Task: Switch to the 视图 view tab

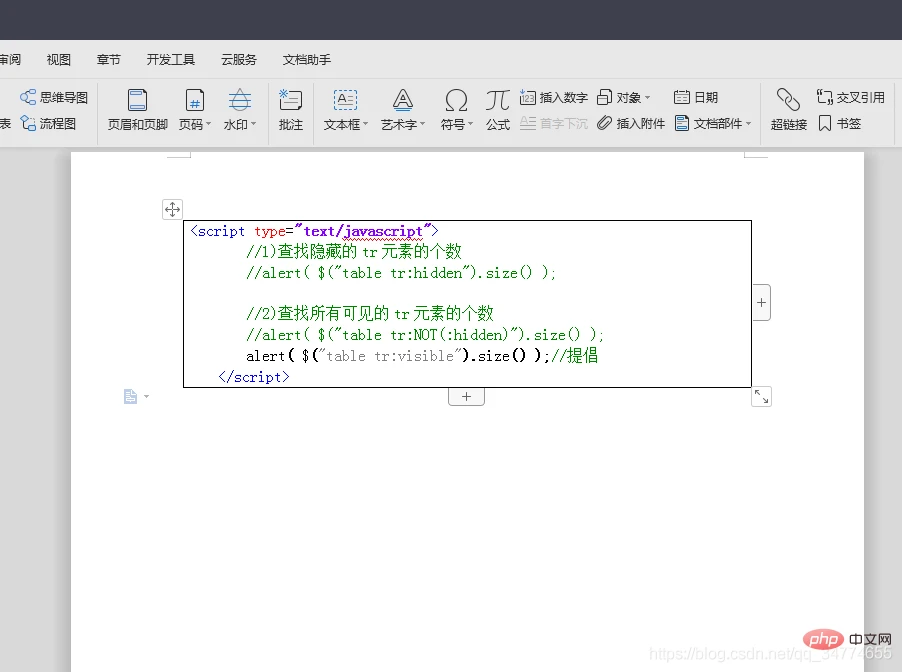Action: point(59,59)
